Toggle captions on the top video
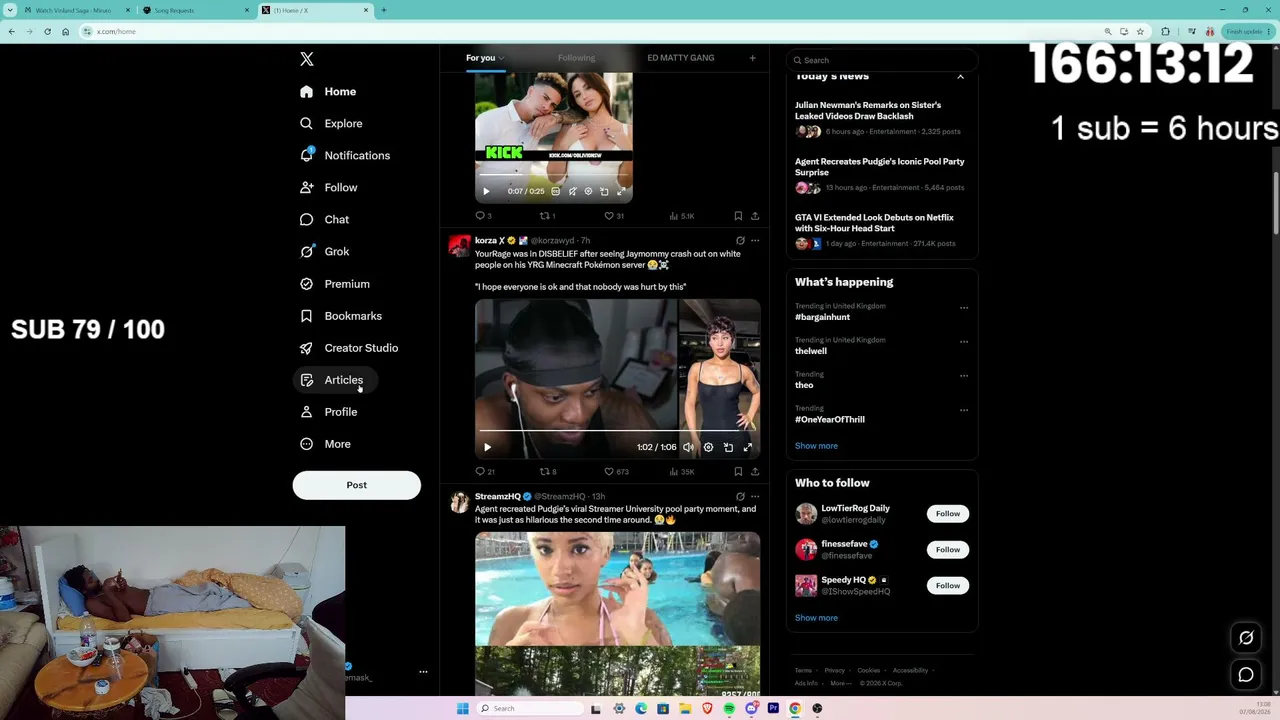Screen dimensions: 1280x720 tap(556, 191)
